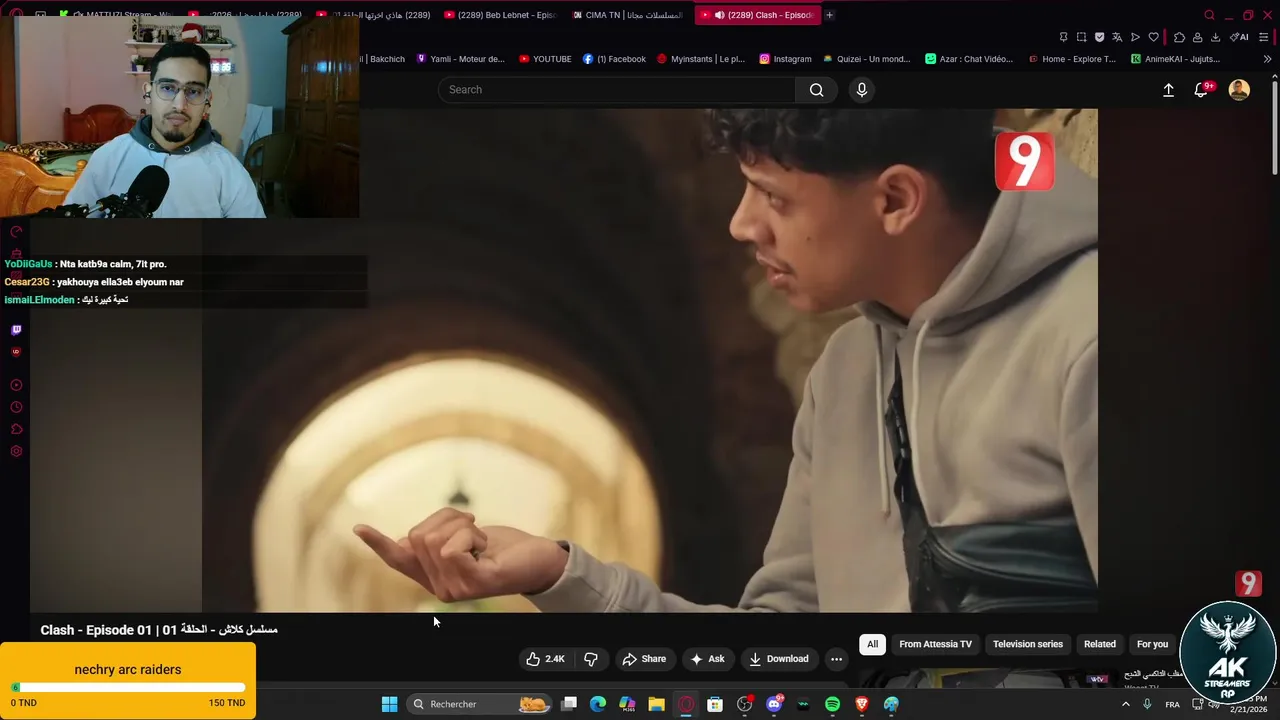Select the From Attessia TV chip

coord(935,644)
